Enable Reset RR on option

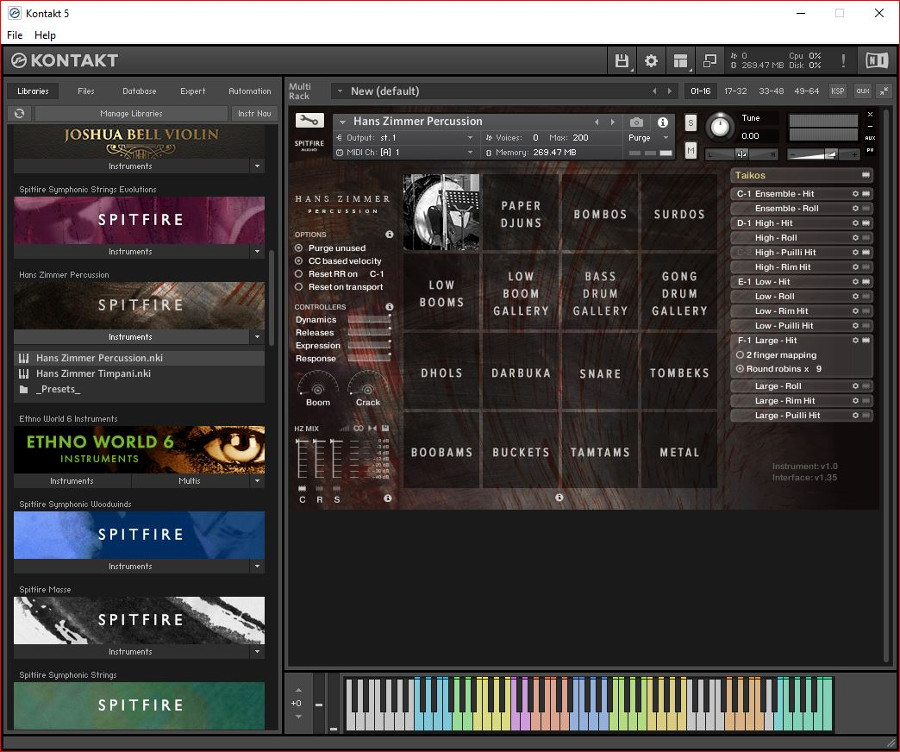click(x=298, y=274)
